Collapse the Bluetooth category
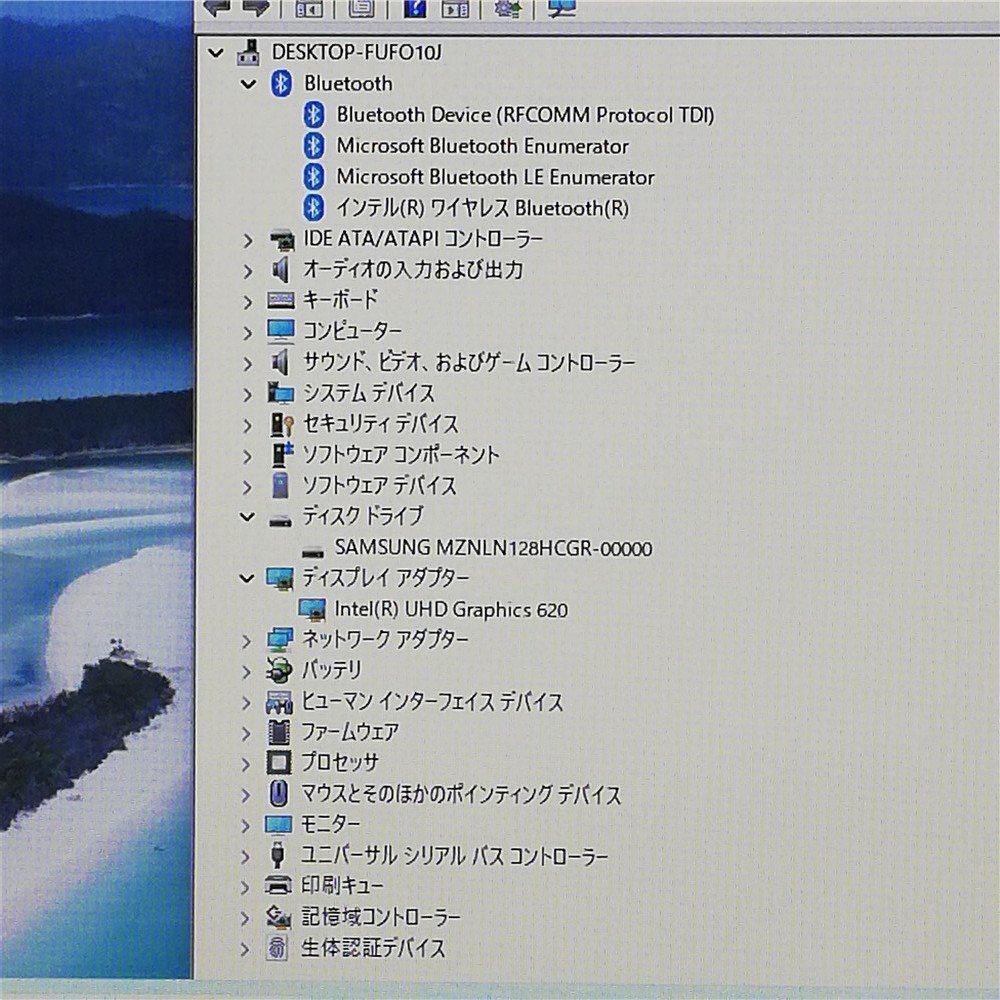The height and width of the screenshot is (1000, 1000). 248,84
